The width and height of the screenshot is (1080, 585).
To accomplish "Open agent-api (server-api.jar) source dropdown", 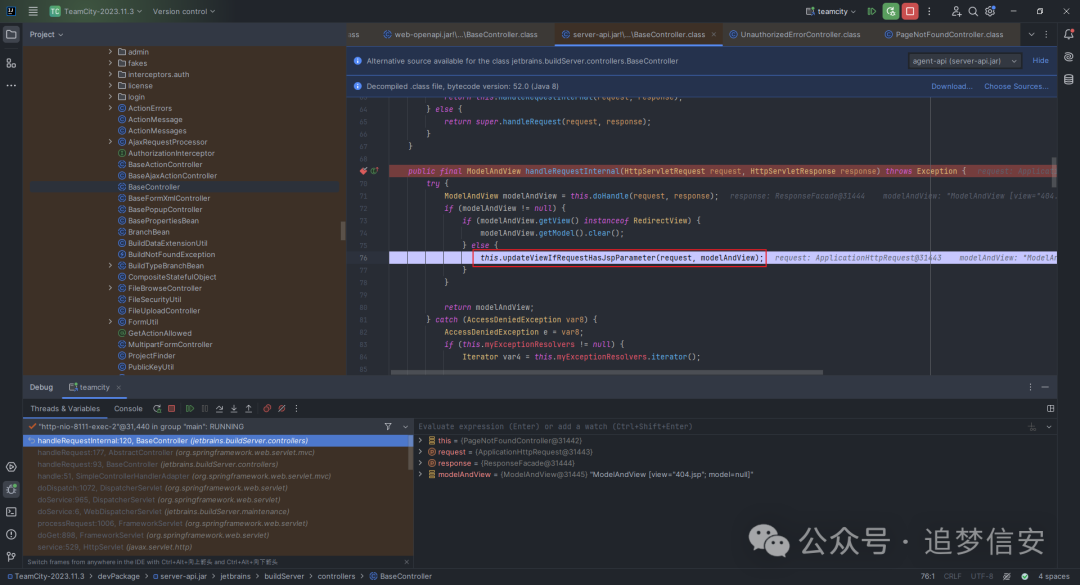I will pyautogui.click(x=964, y=61).
